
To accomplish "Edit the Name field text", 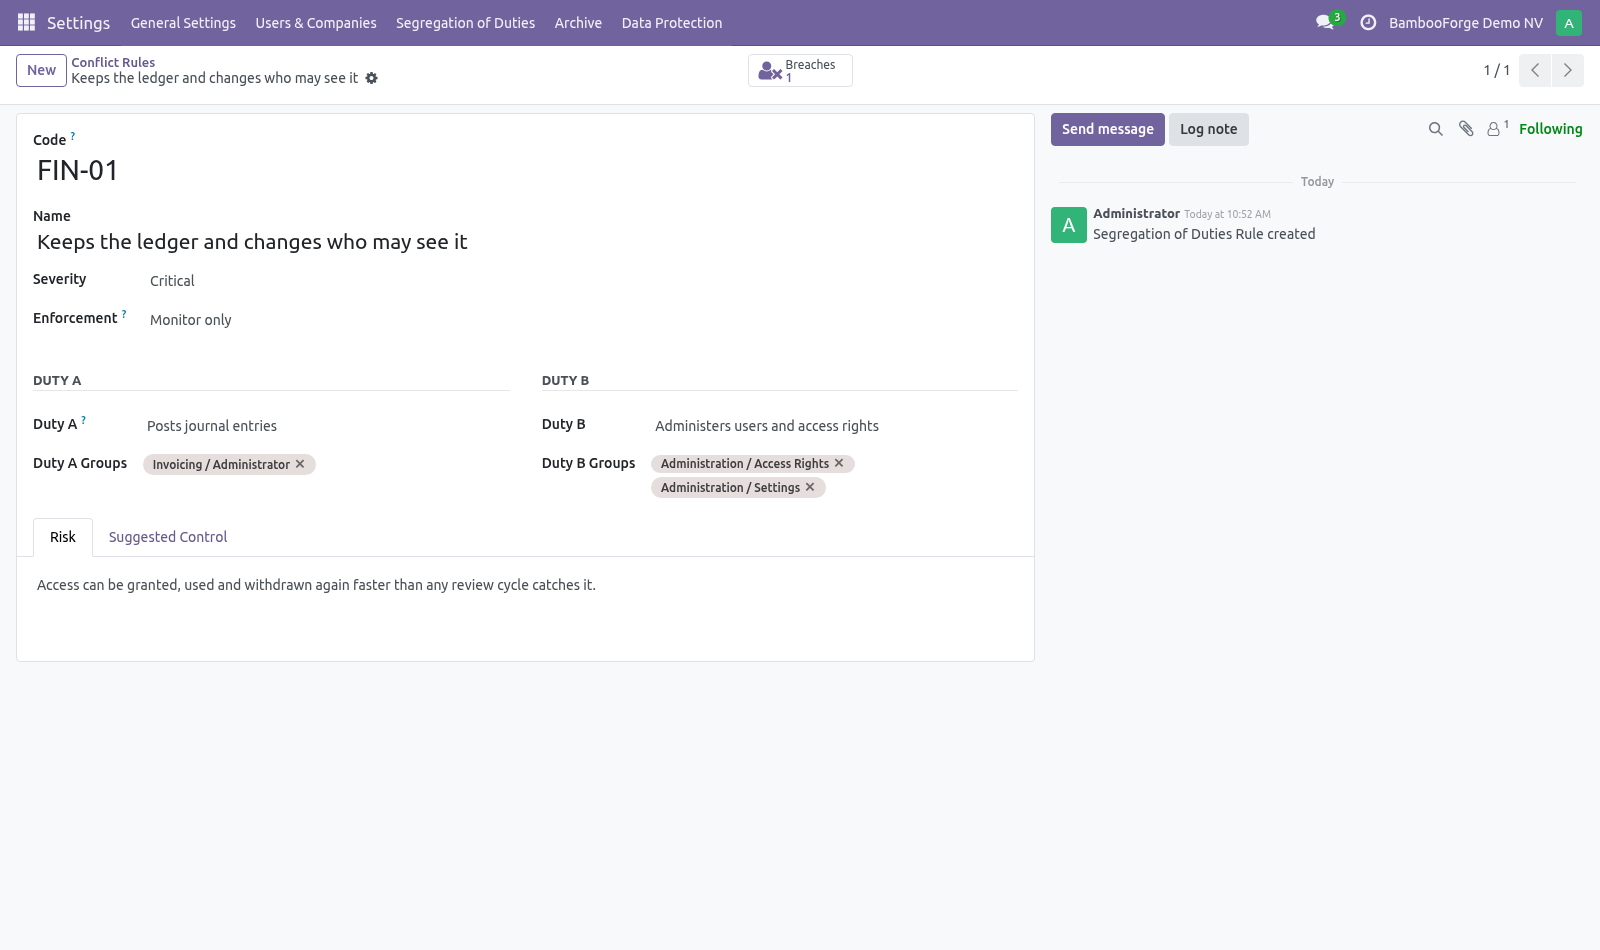I will 525,242.
